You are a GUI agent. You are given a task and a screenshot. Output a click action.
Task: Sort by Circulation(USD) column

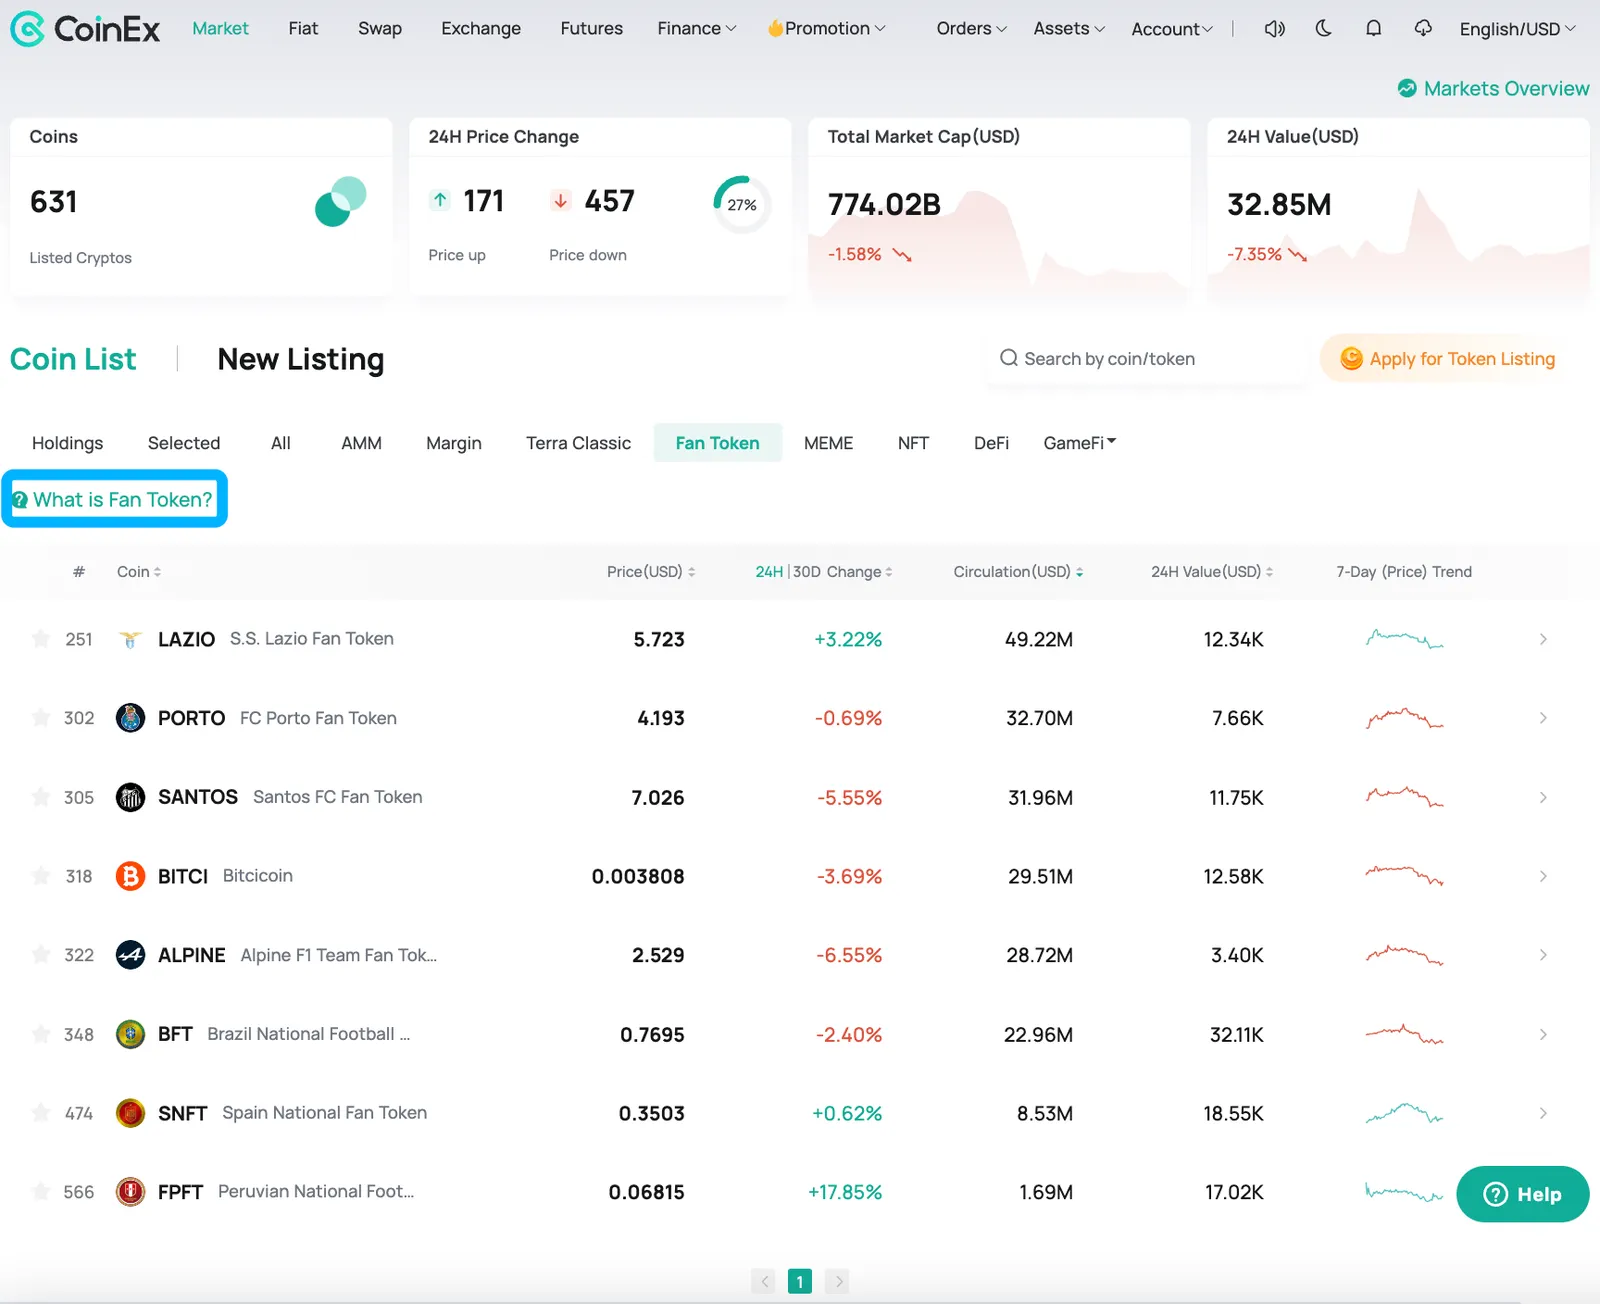click(1018, 572)
